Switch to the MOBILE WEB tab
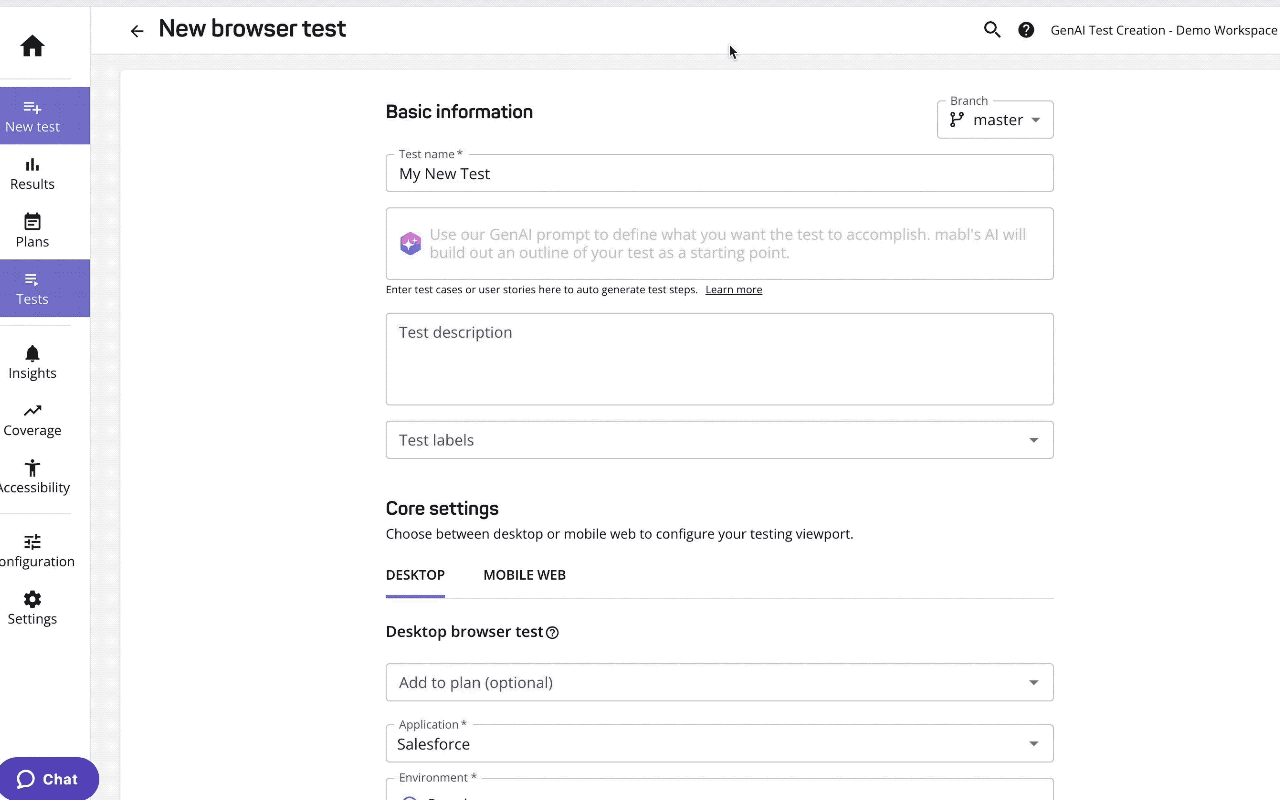This screenshot has width=1280, height=800. [x=524, y=575]
